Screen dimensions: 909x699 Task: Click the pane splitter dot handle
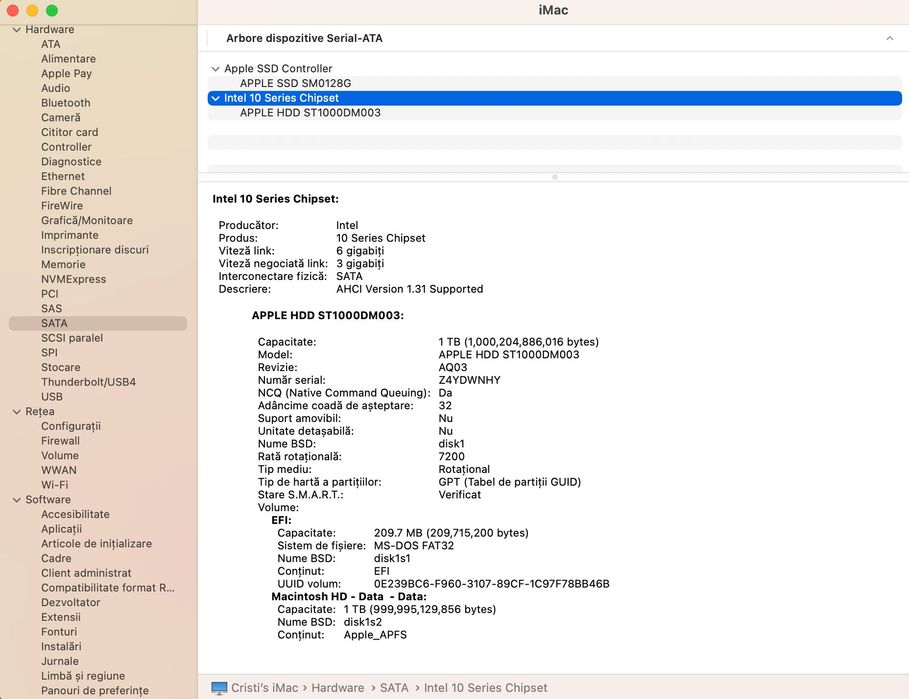(x=555, y=177)
